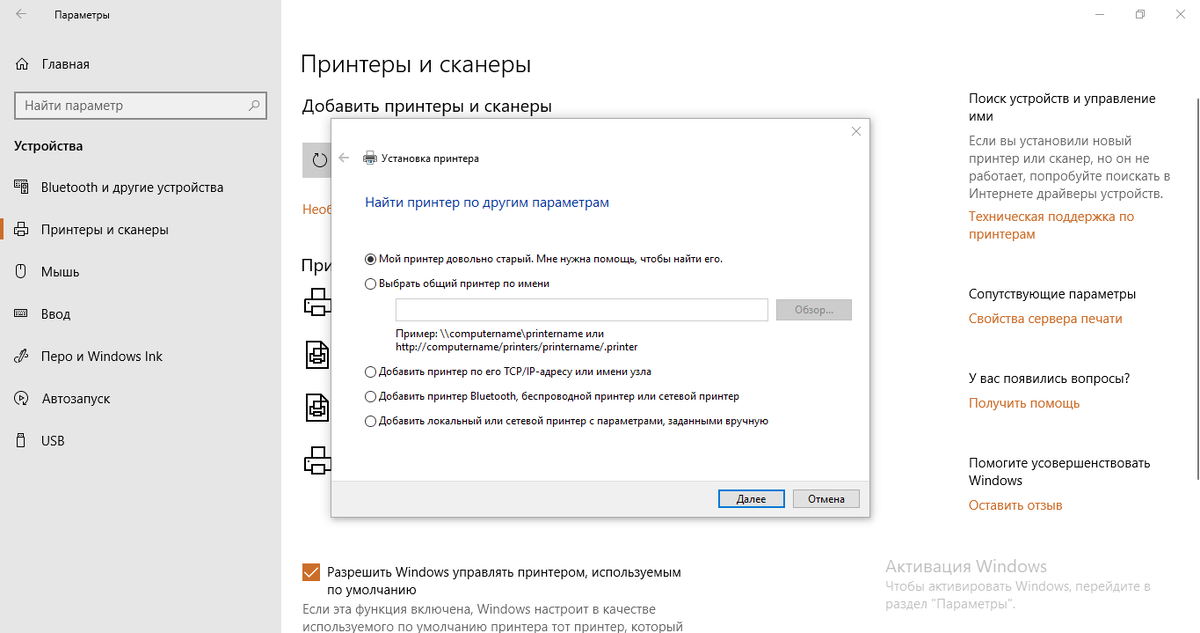
Task: Click the printer icon next to Принтеры и сканеры
Action: [x=22, y=230]
